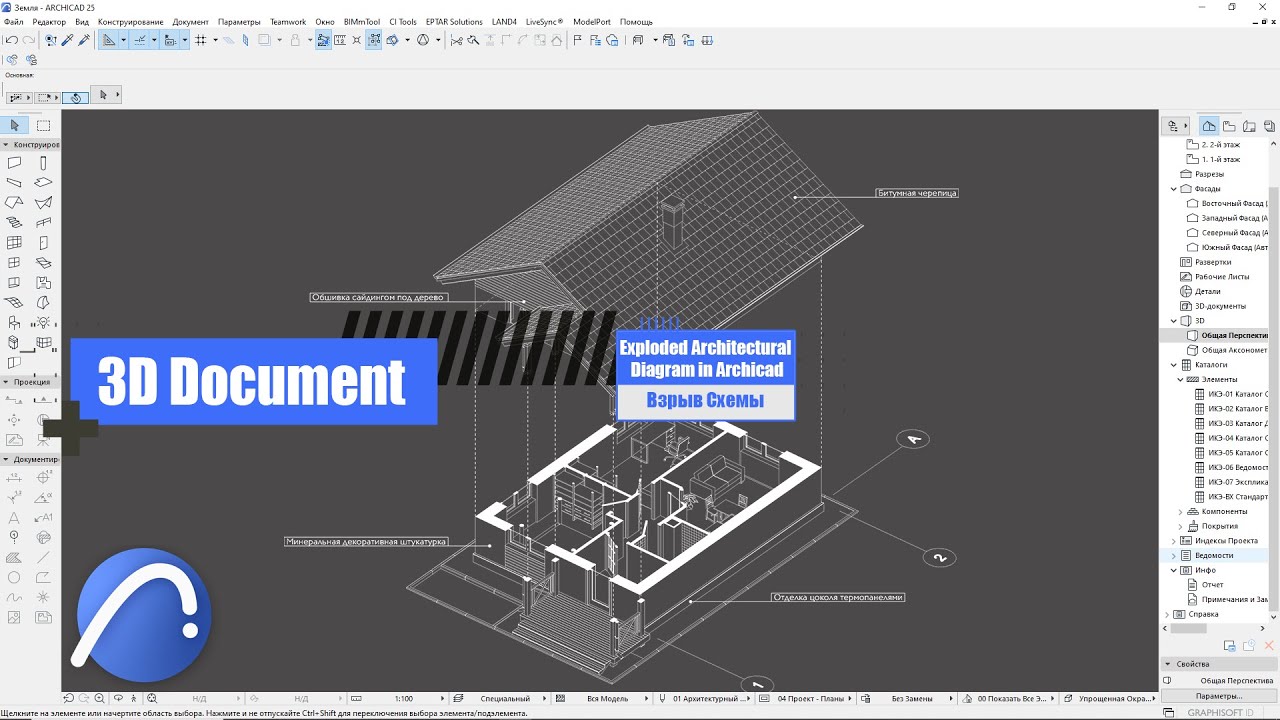Open the Специальный layer combination selector
This screenshot has width=1280, height=720.
point(498,699)
